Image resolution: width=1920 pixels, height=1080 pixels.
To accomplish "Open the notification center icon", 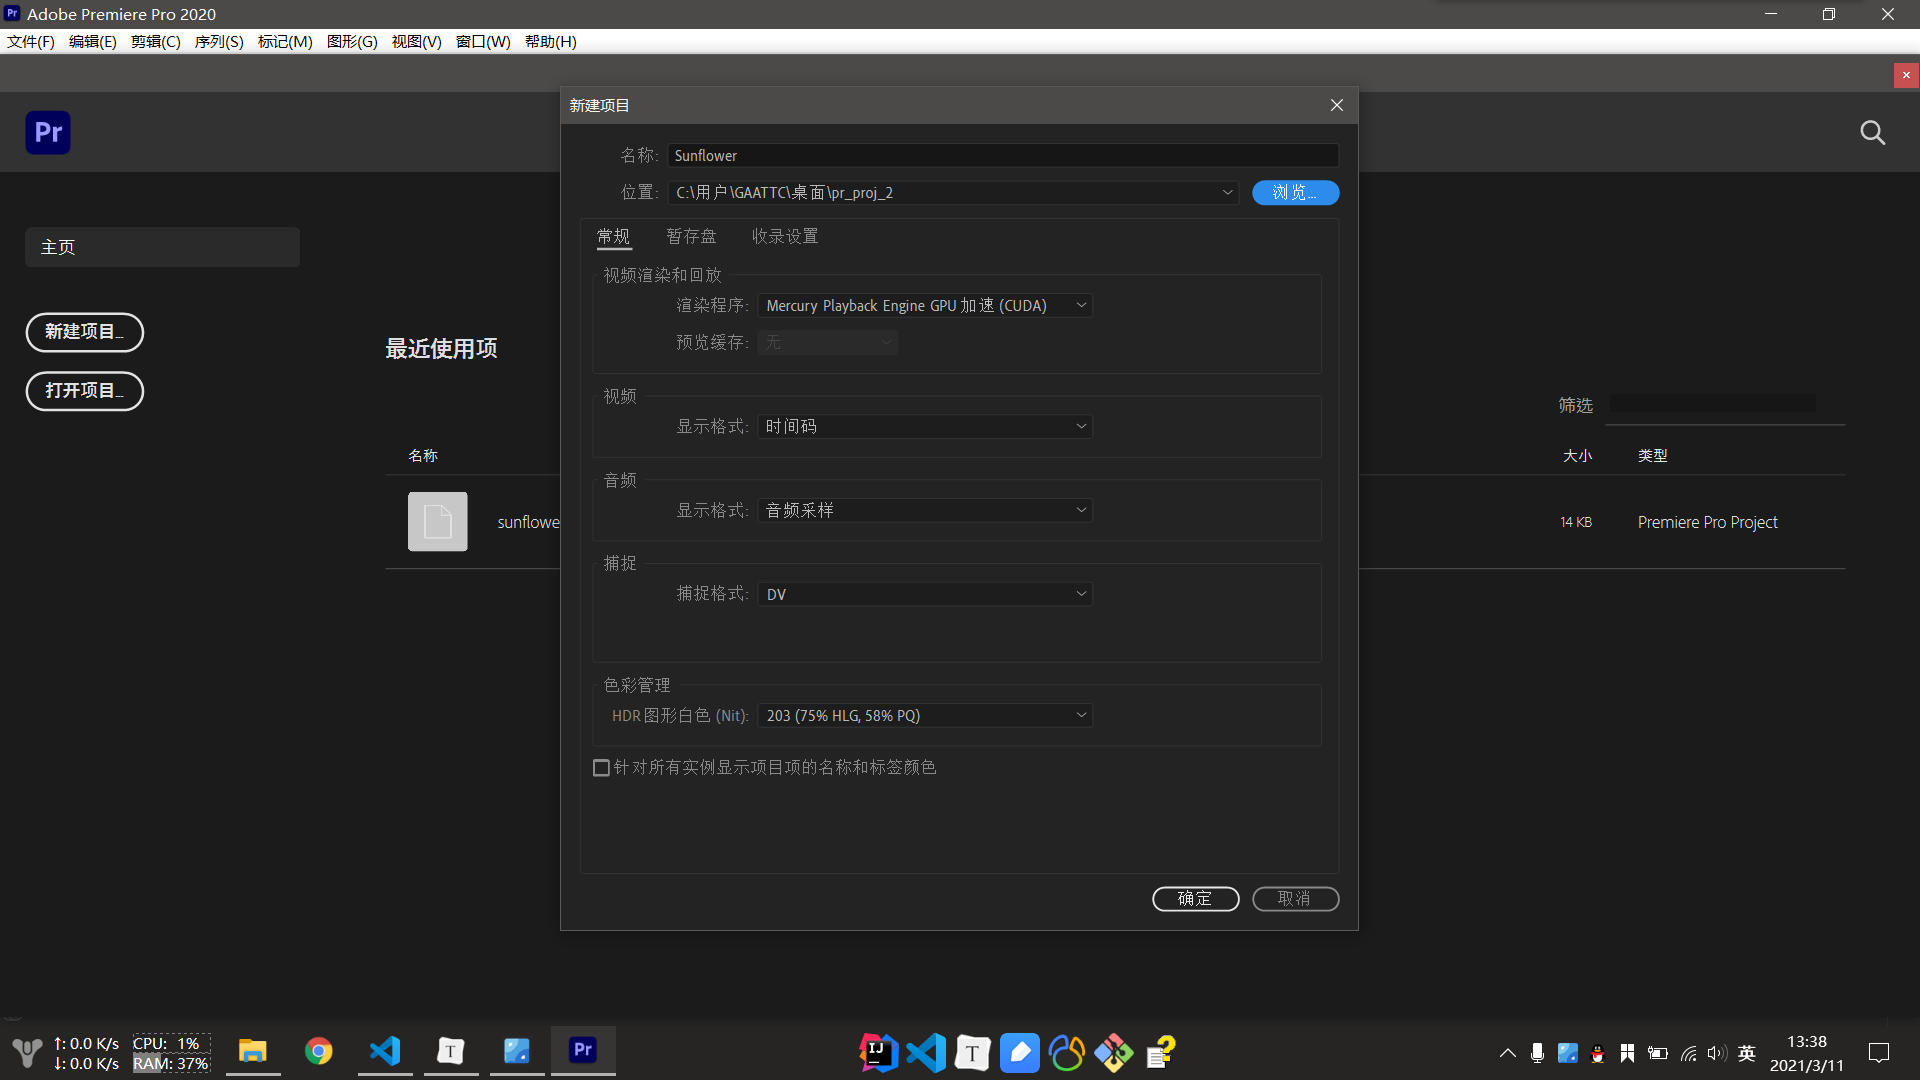I will click(1878, 1053).
